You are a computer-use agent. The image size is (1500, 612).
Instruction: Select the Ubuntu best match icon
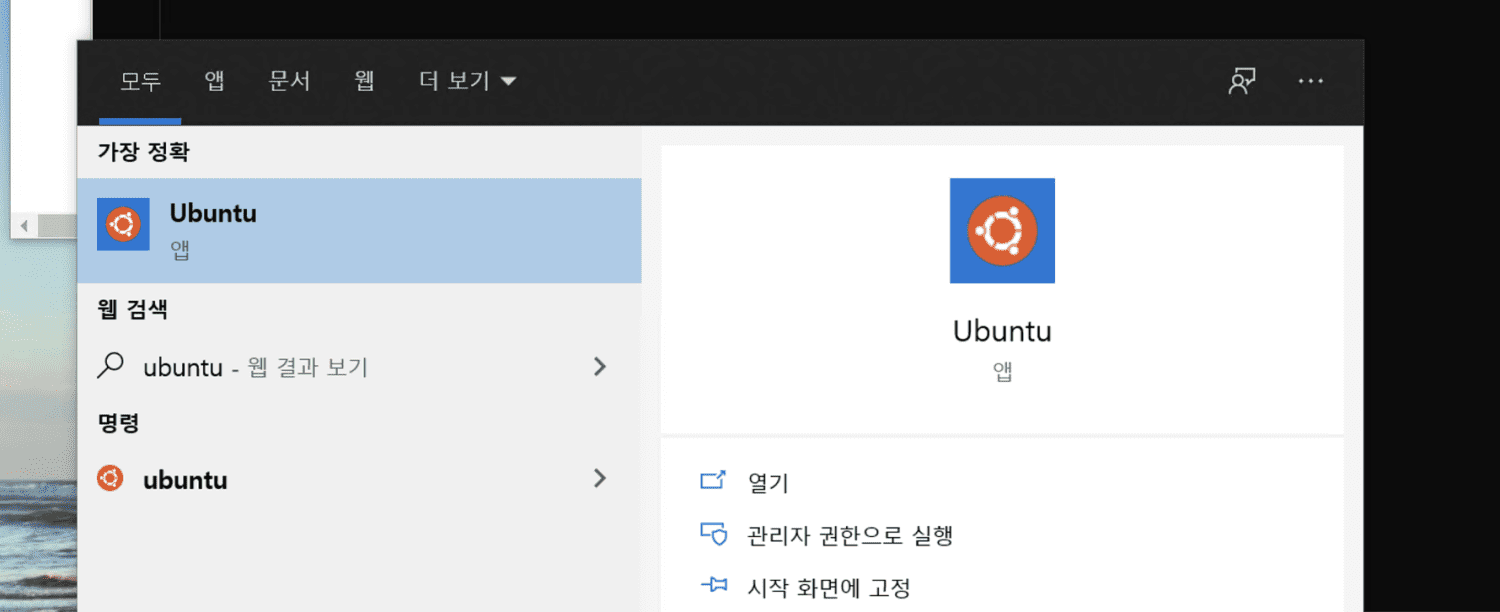tap(123, 224)
